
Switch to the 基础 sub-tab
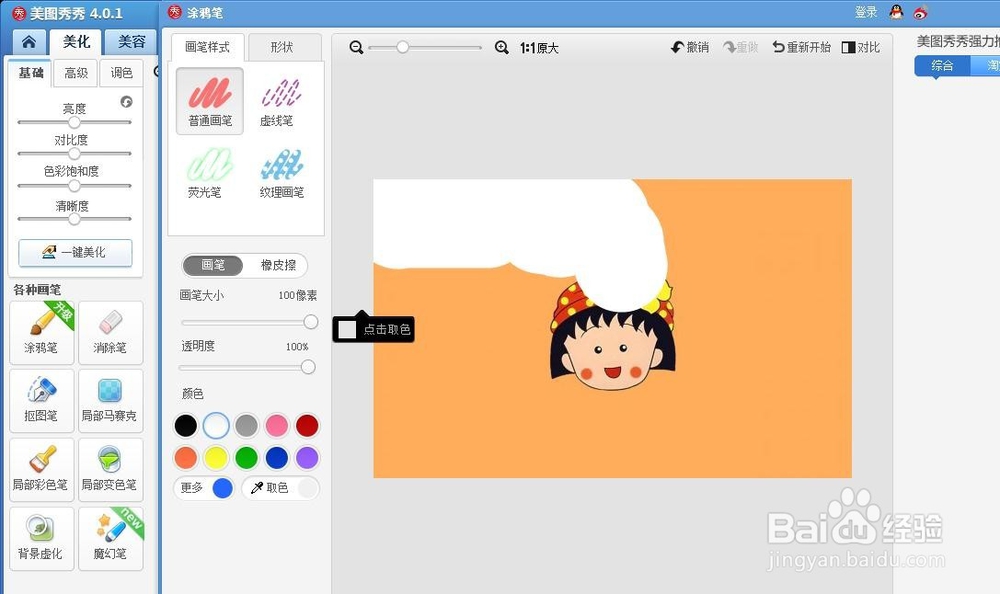click(x=31, y=73)
